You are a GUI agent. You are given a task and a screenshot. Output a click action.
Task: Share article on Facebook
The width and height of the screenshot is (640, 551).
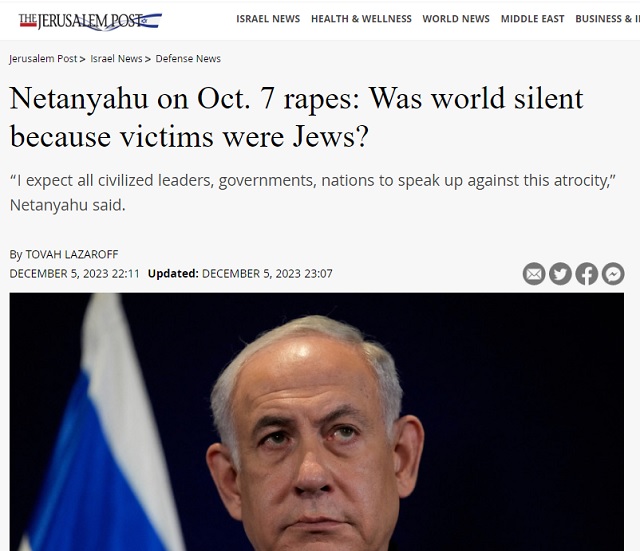click(587, 274)
